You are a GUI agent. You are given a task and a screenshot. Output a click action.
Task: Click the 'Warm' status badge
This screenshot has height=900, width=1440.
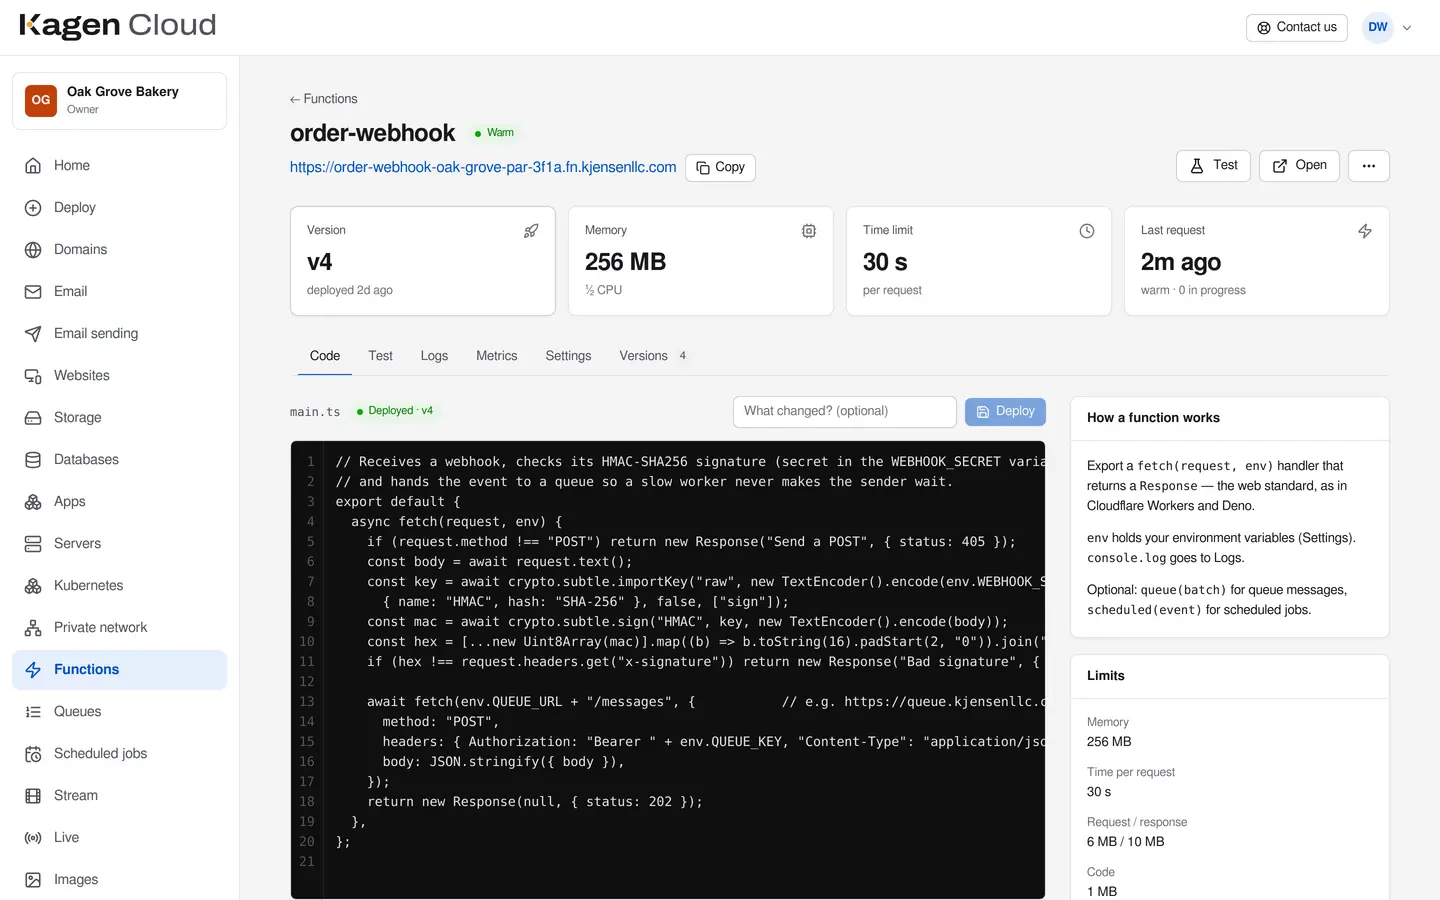coord(494,133)
